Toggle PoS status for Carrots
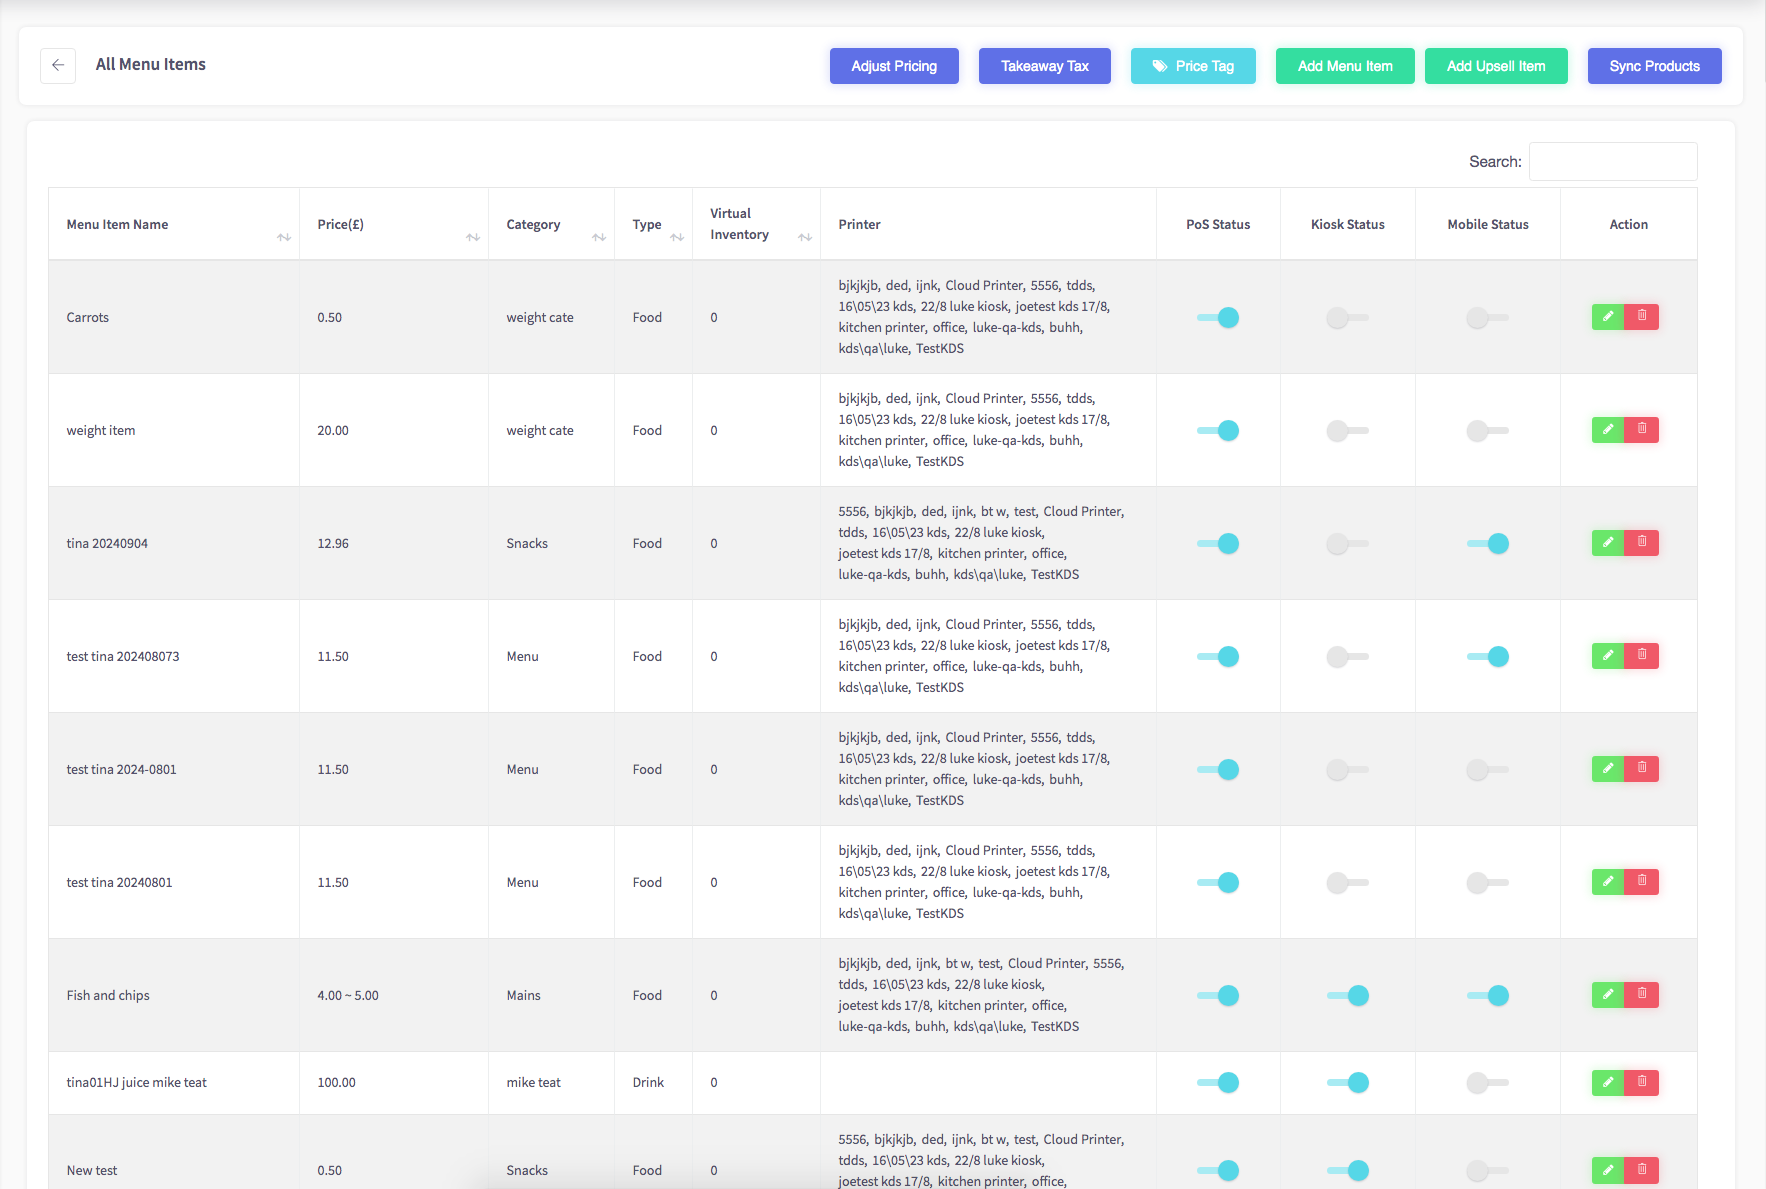This screenshot has width=1766, height=1189. (x=1218, y=317)
